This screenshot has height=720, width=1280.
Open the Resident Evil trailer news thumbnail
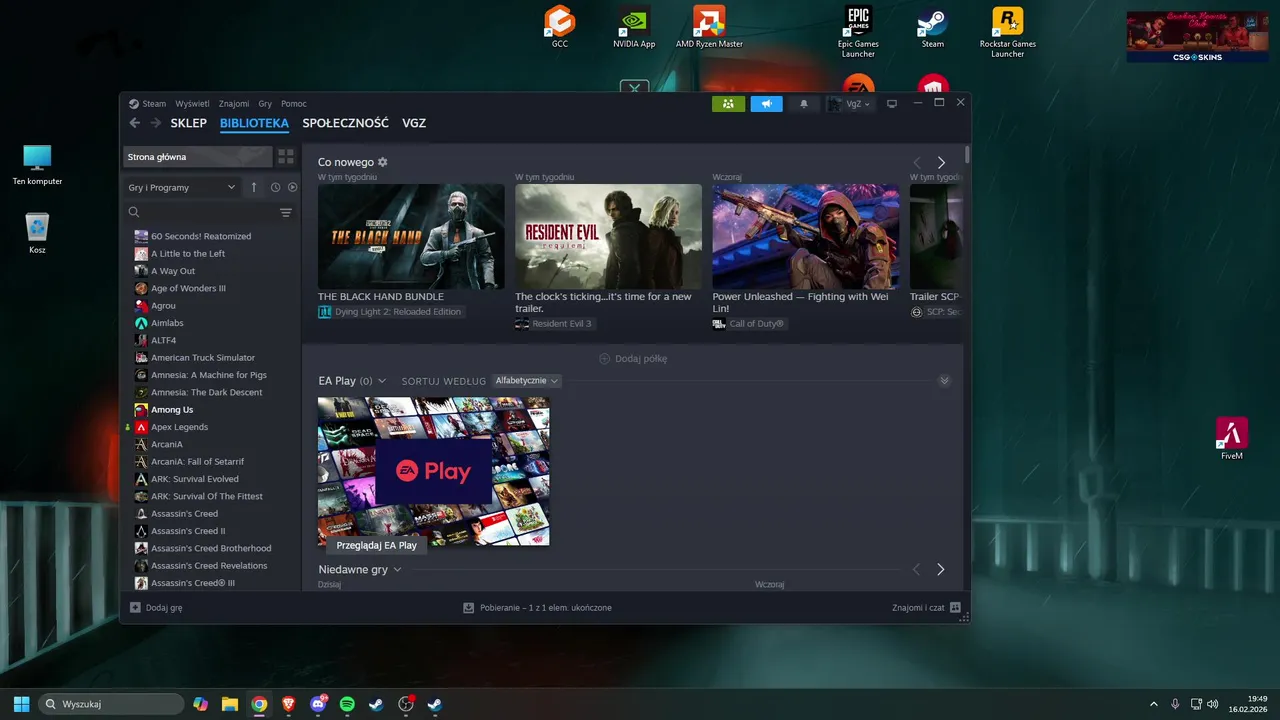click(x=608, y=236)
